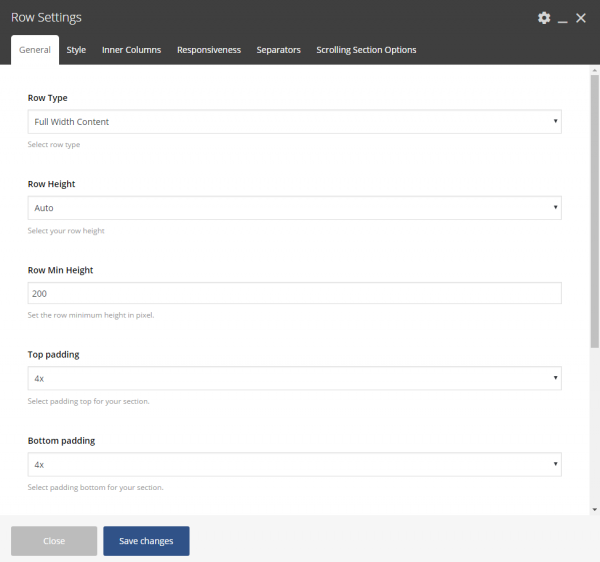Open the Style tab
Image resolution: width=600 pixels, height=562 pixels.
[76, 50]
